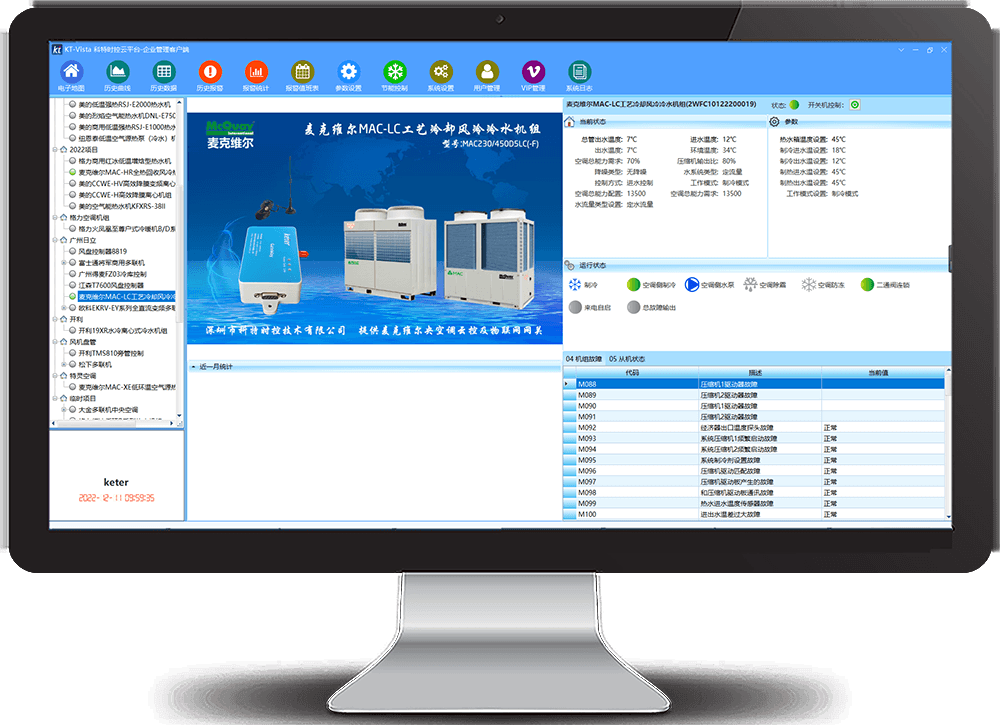Toggle the 开关机控制 power button
Image resolution: width=1000 pixels, height=725 pixels.
point(855,105)
